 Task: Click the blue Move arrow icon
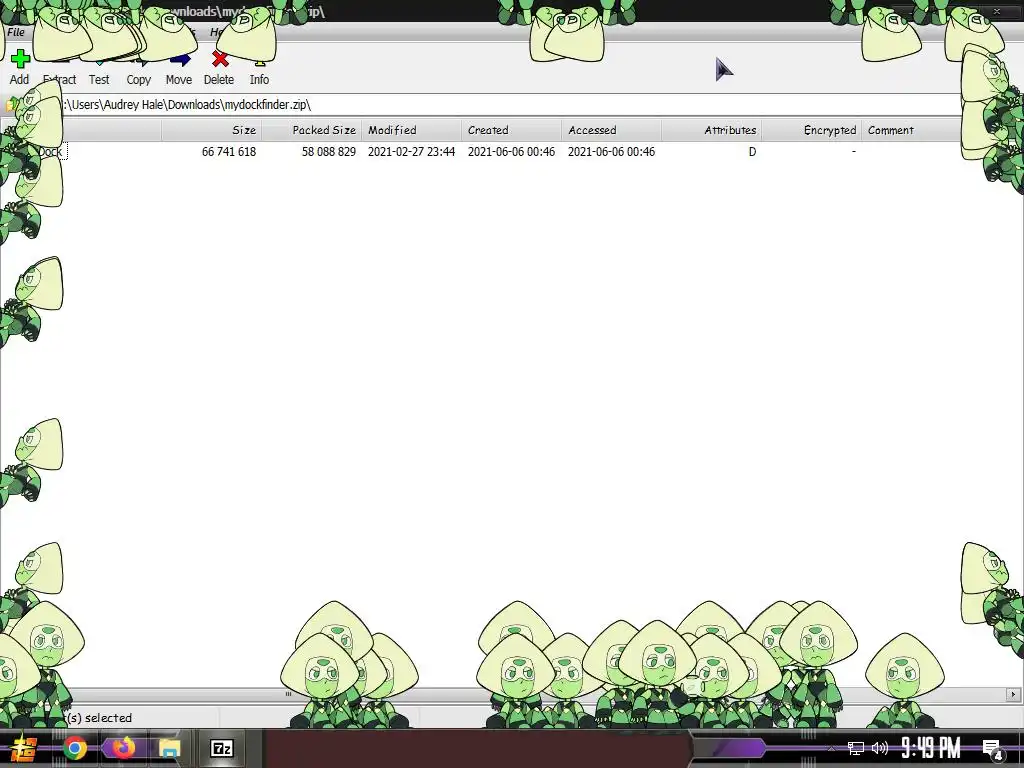point(180,60)
